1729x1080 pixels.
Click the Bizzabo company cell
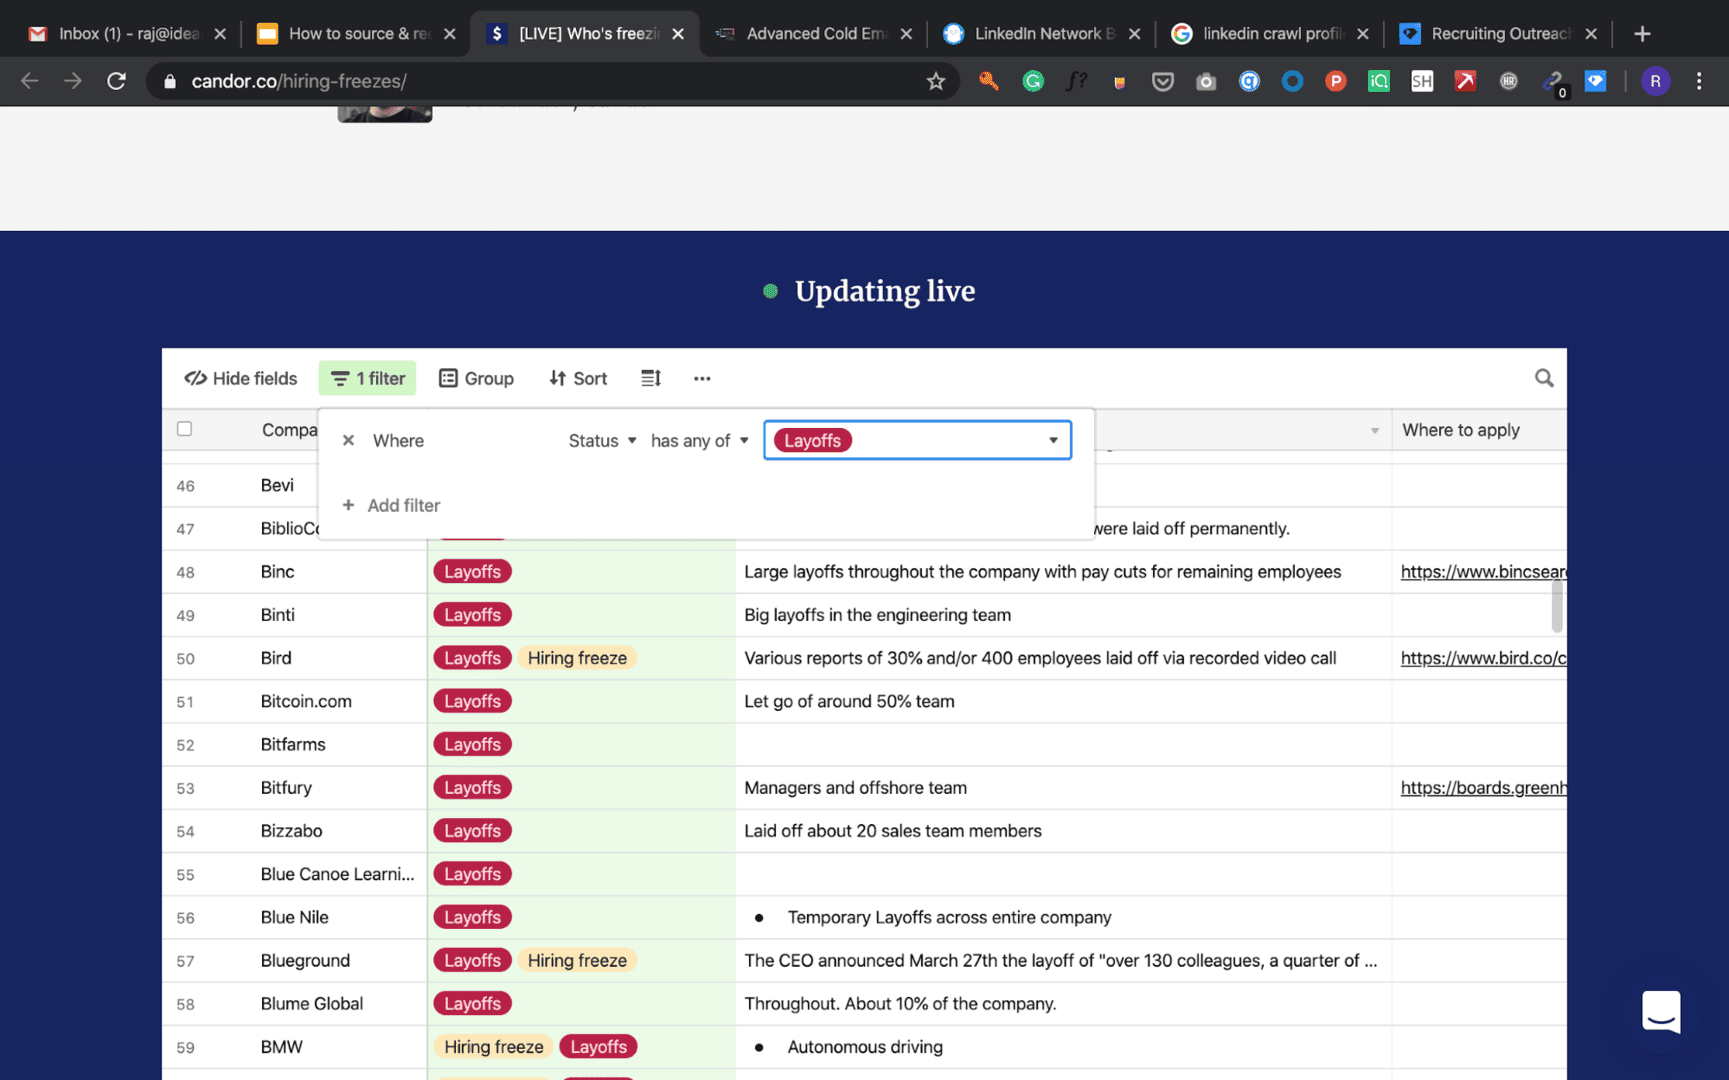pyautogui.click(x=291, y=831)
